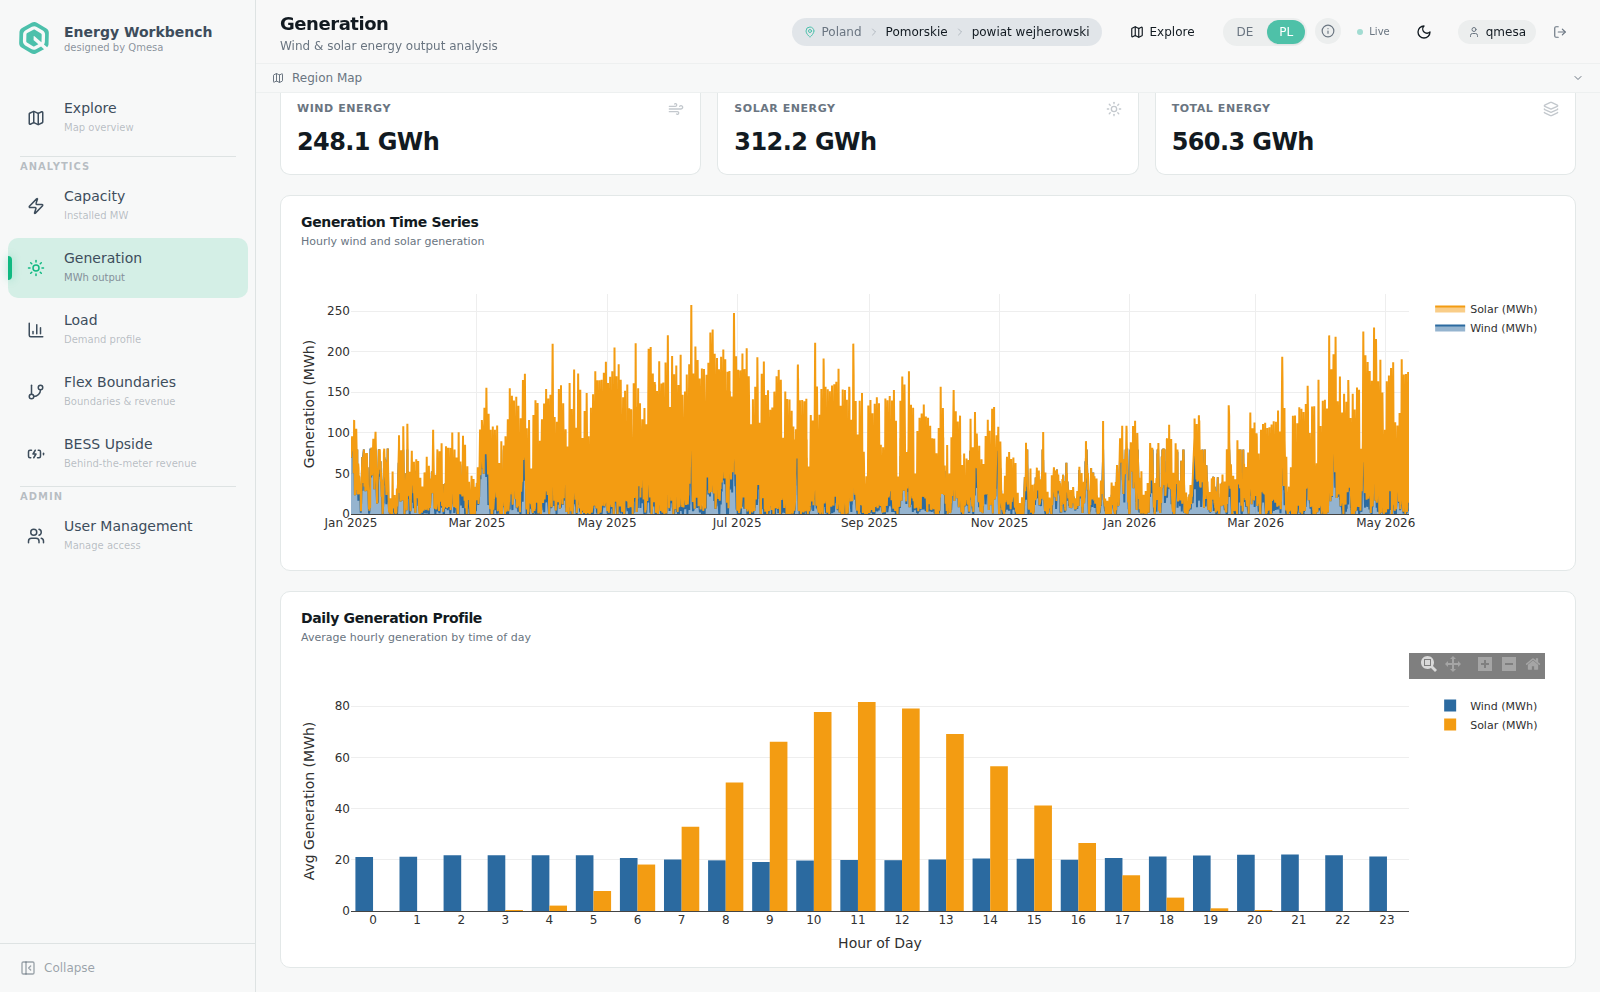Open the Pomorskie region breadcrumb

916,32
